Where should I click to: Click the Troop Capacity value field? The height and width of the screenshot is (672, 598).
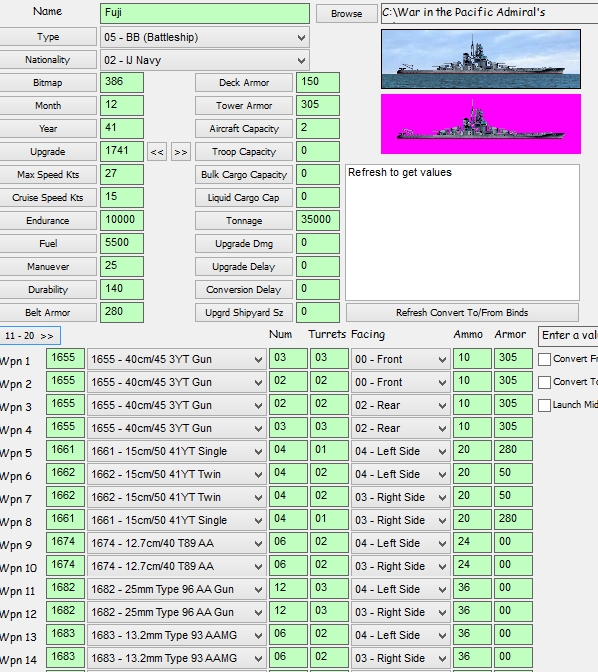318,152
